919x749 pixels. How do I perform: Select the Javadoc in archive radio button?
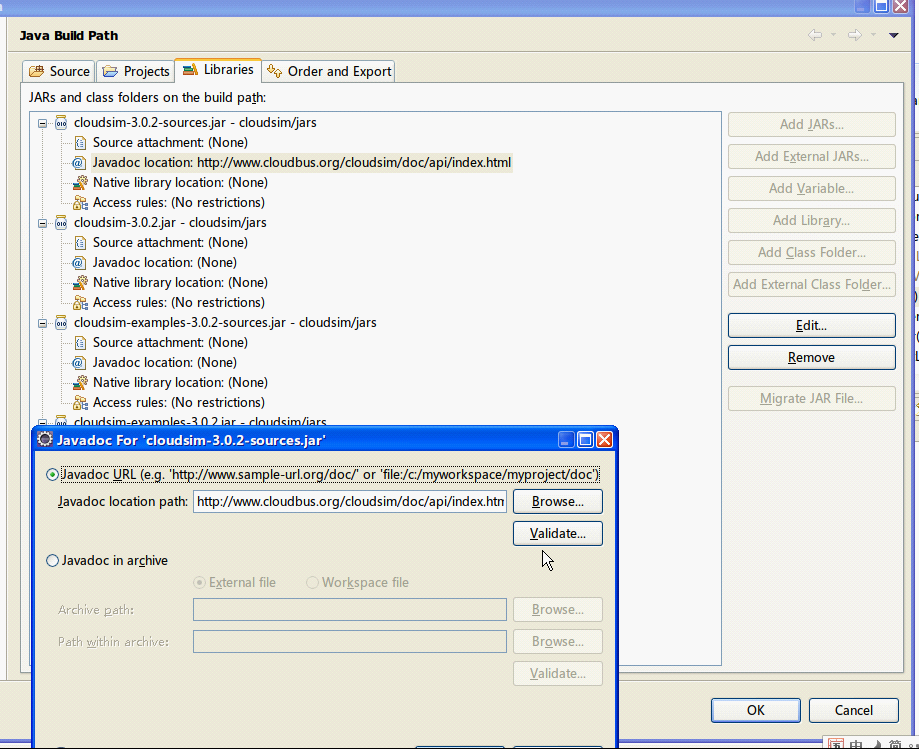(52, 561)
